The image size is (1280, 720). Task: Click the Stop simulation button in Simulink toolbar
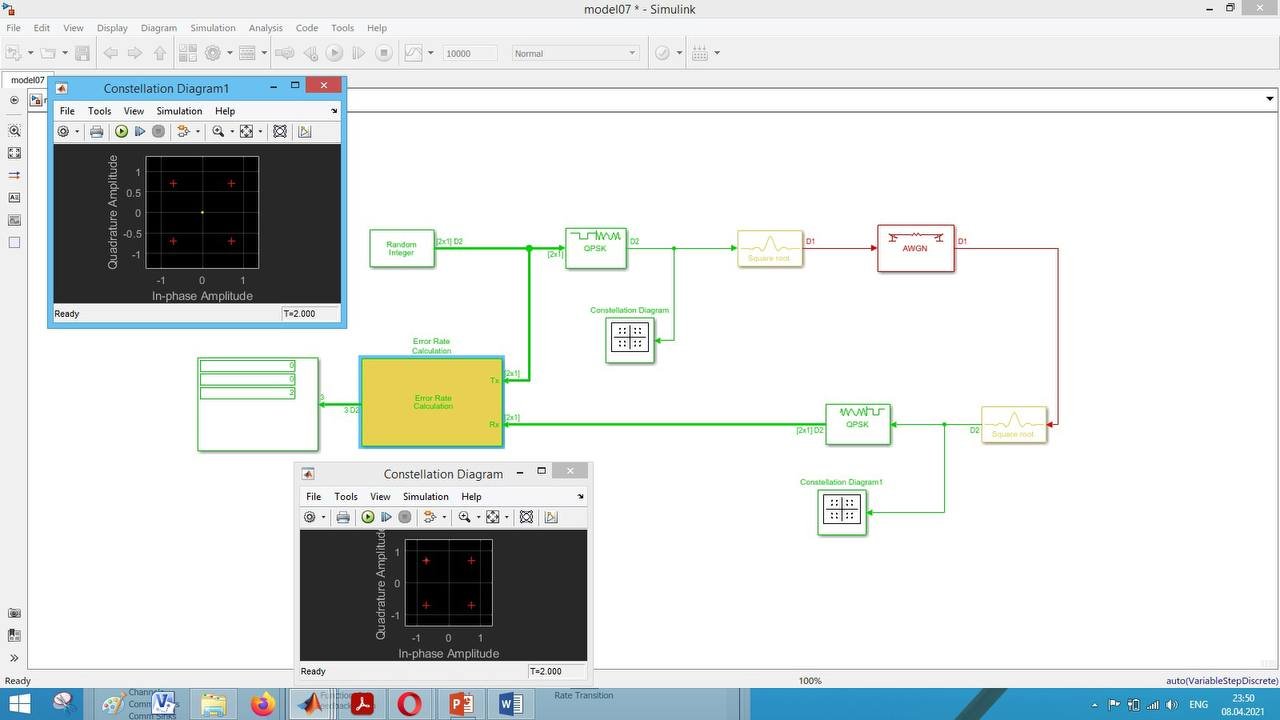click(x=383, y=53)
